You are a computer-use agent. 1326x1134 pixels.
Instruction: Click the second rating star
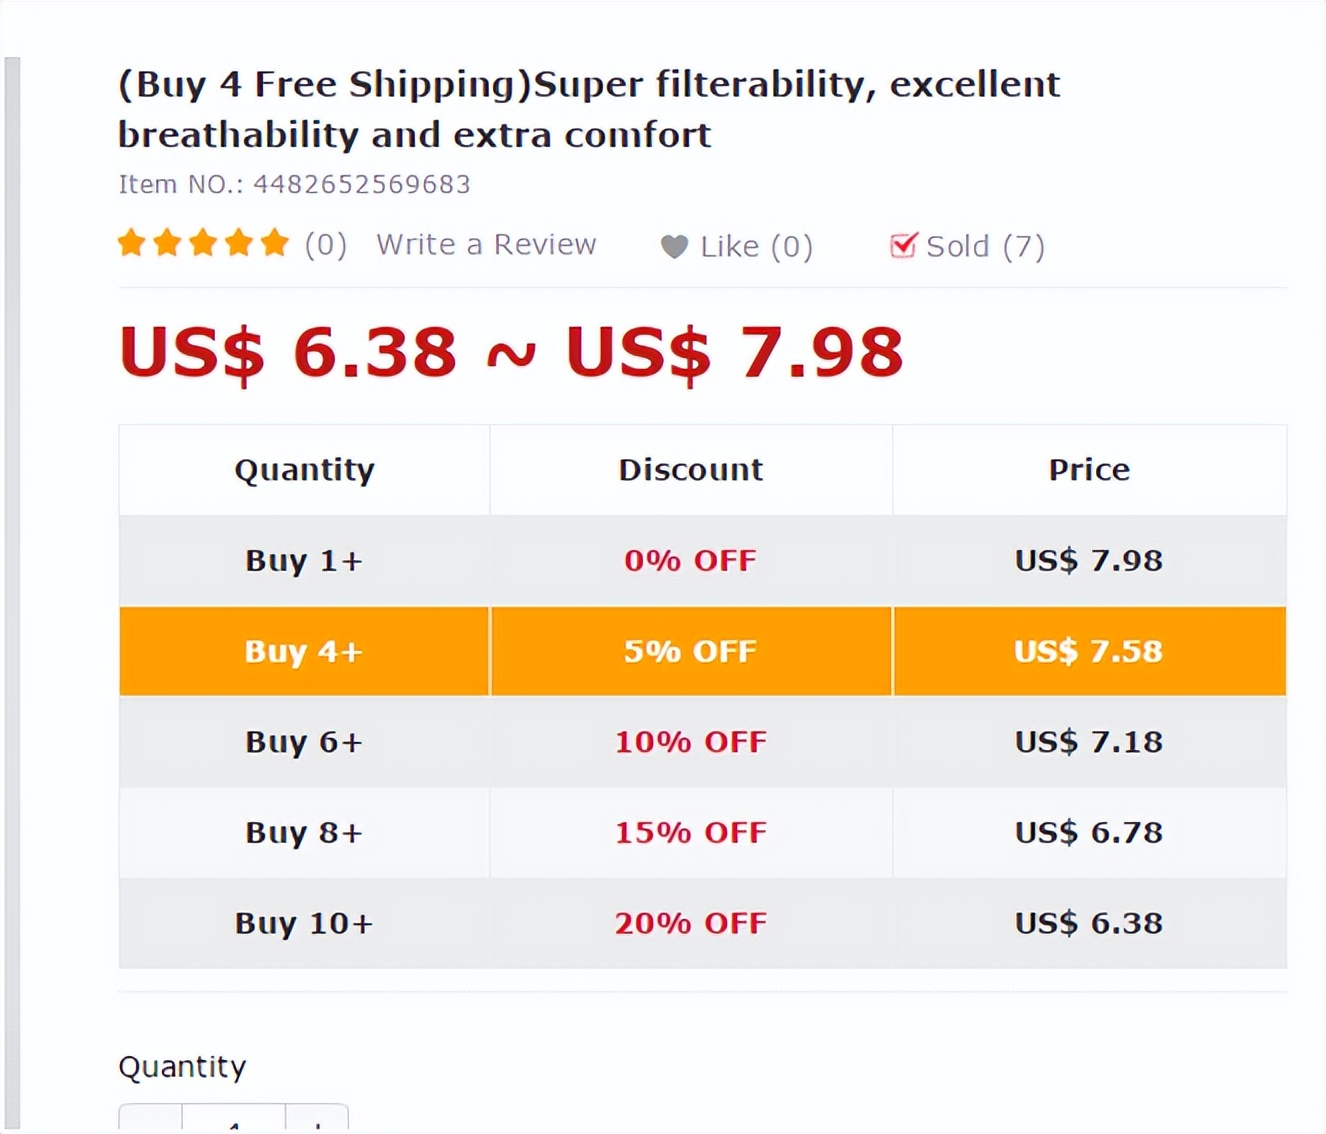[x=167, y=242]
